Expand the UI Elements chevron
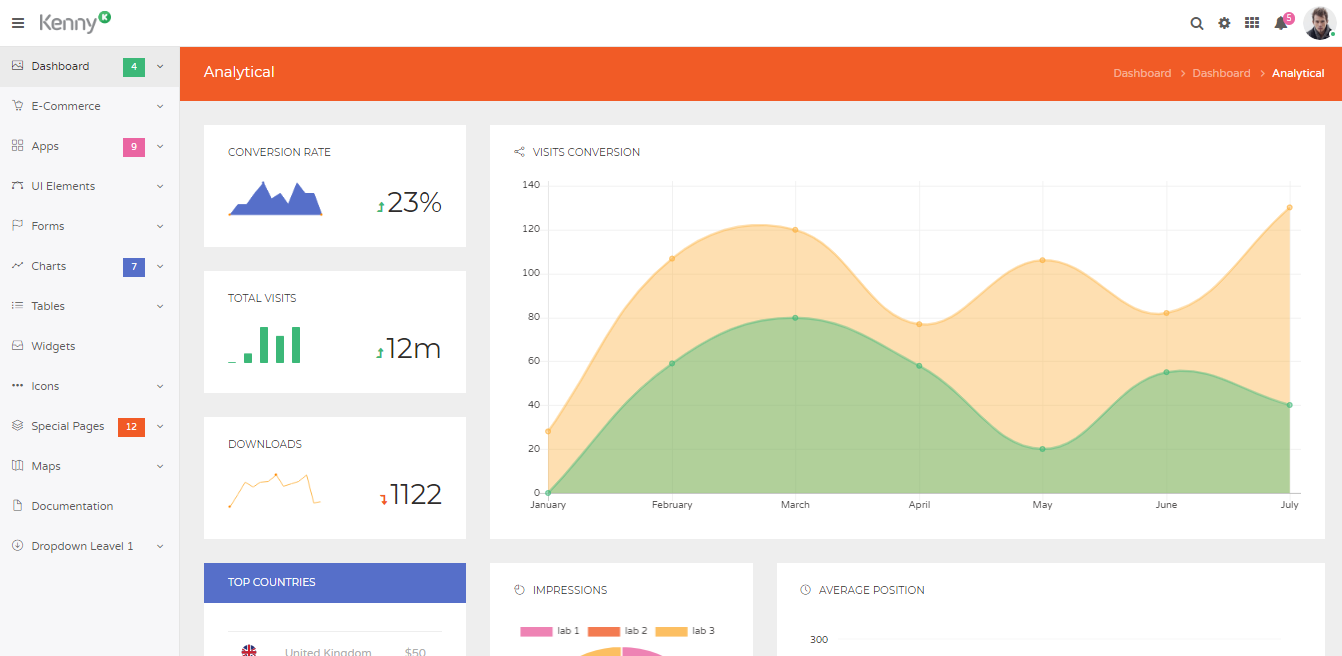 click(160, 186)
